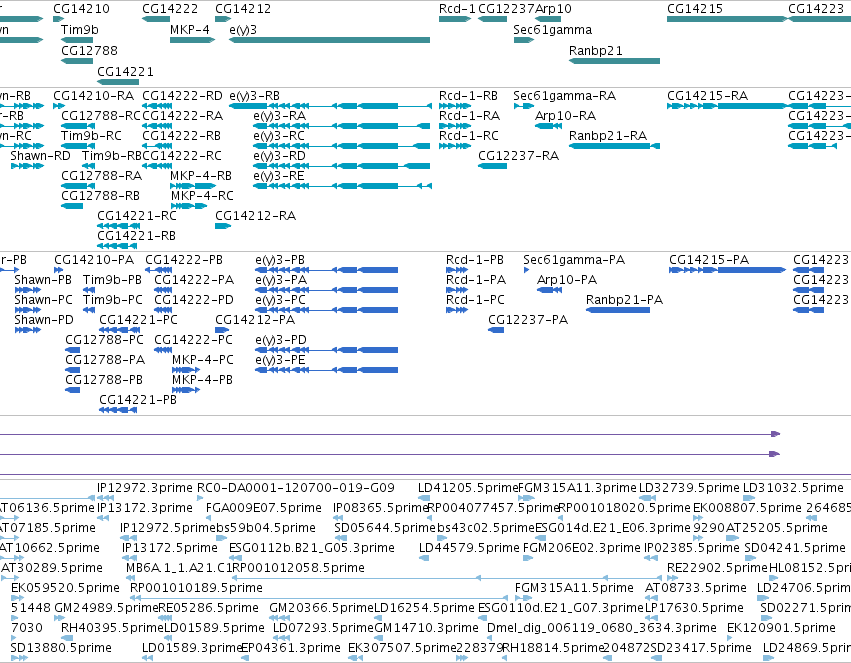Viewport: 851px width, 663px height.
Task: Click the CG12788-RB transcript label
Action: tap(100, 195)
